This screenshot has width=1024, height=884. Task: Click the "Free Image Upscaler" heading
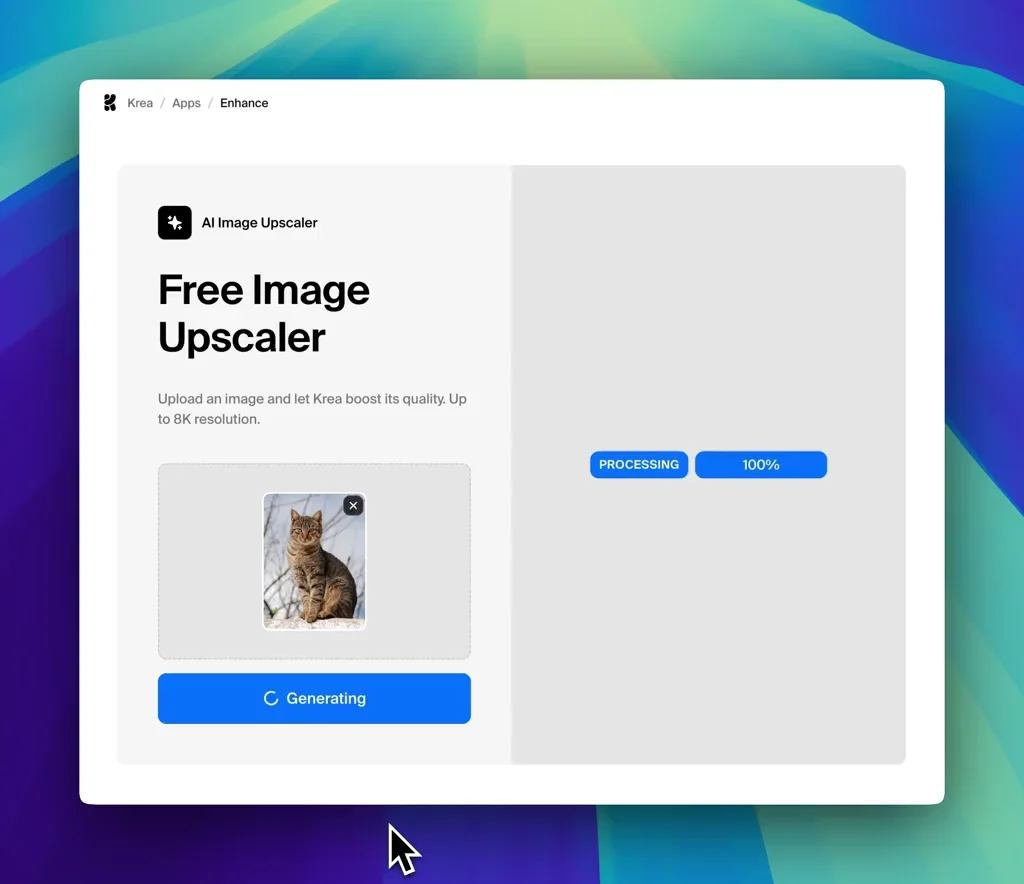[x=264, y=313]
